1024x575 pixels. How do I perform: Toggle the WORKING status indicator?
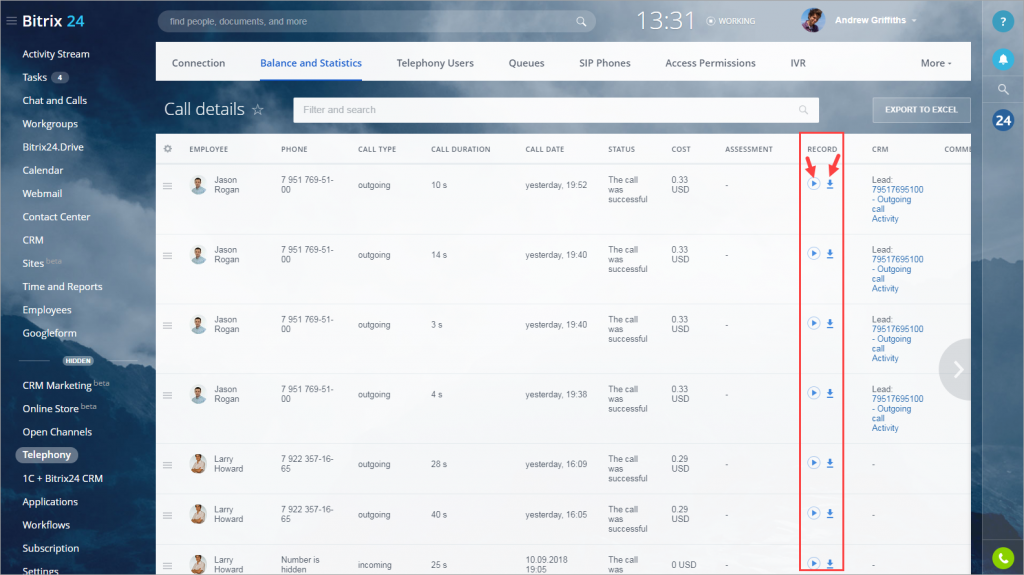(x=730, y=21)
